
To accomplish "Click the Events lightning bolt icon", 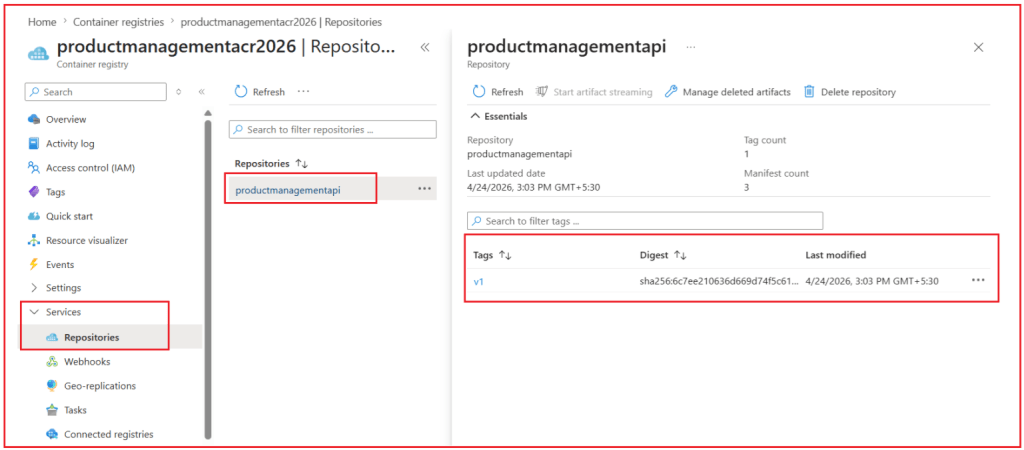I will tap(34, 265).
